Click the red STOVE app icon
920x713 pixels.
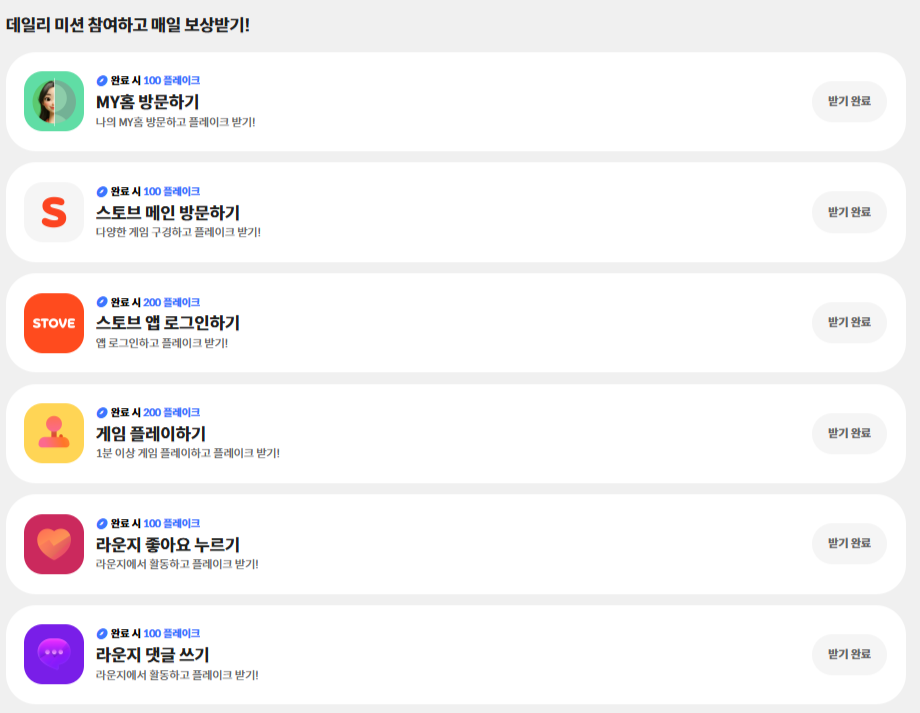(x=54, y=323)
